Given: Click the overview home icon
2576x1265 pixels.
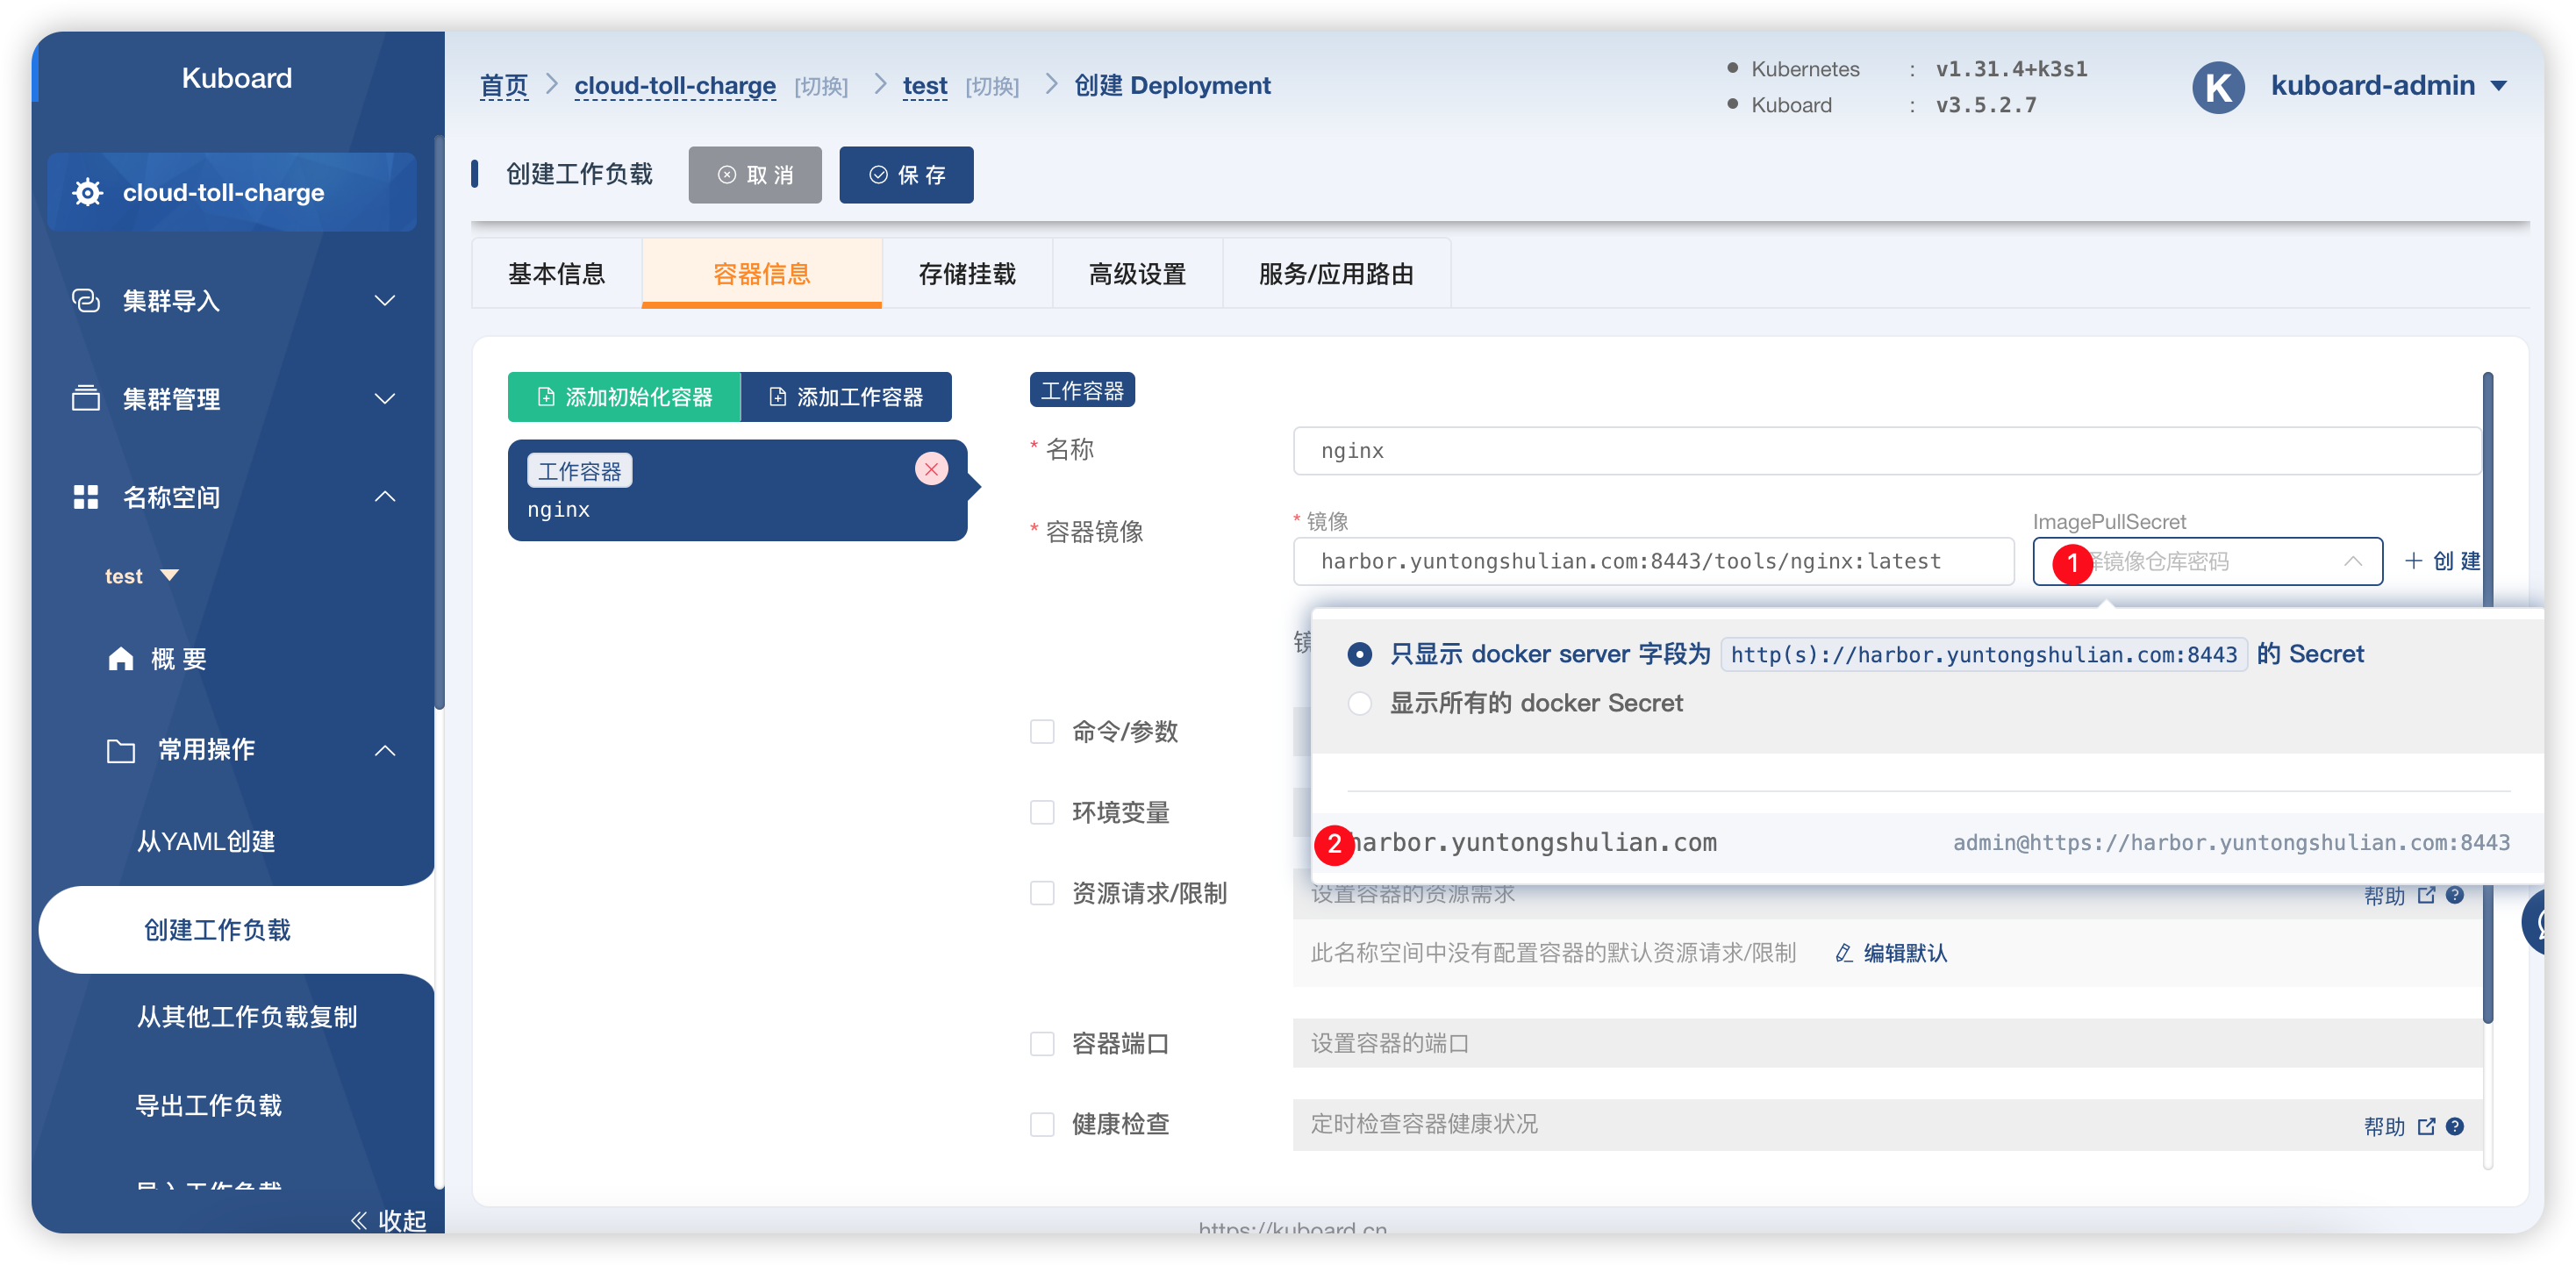Looking at the screenshot, I should click(x=121, y=658).
